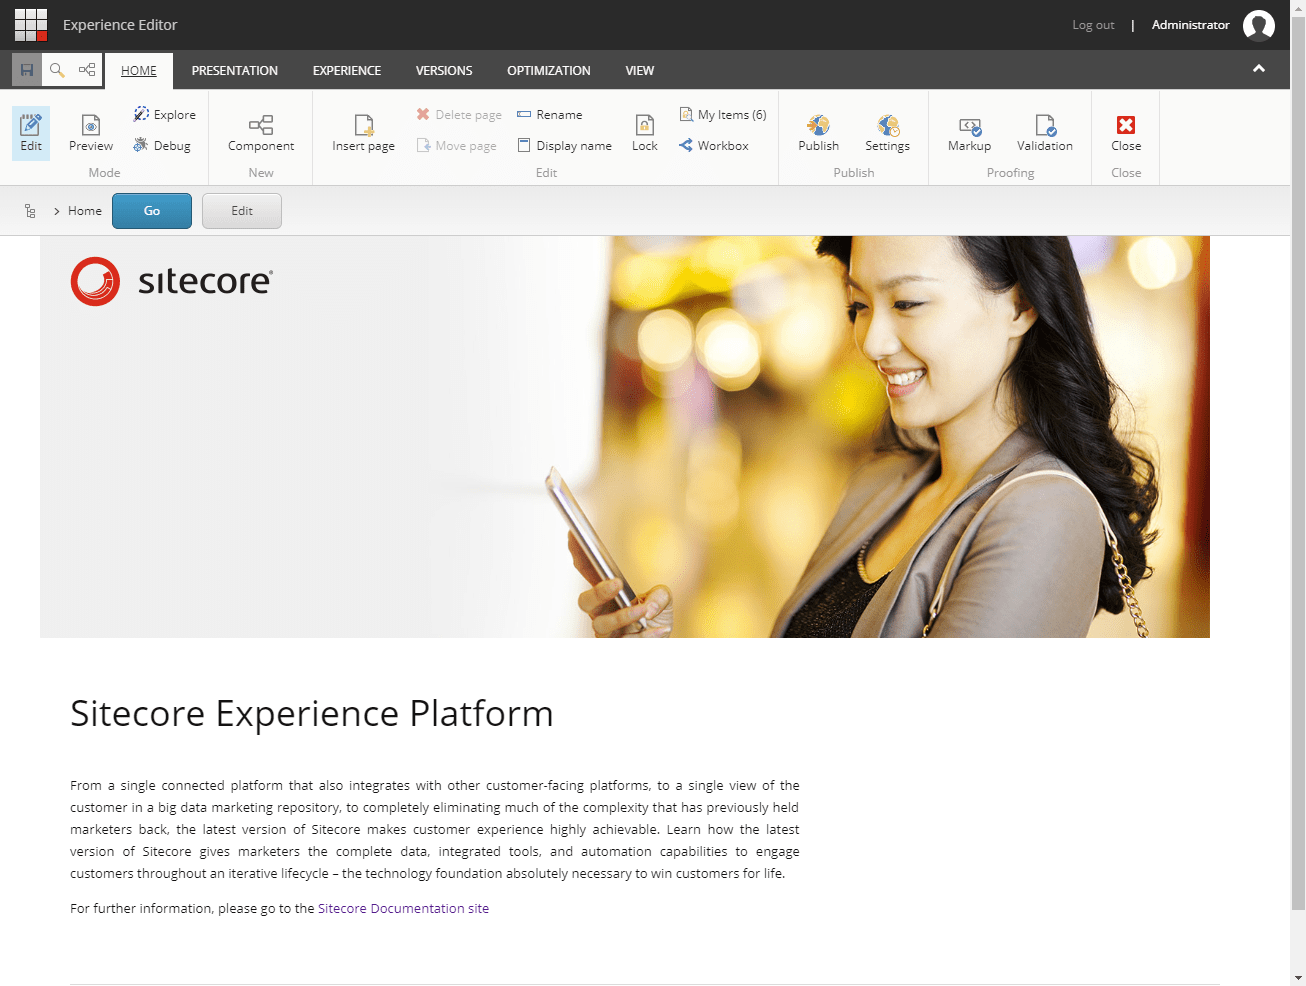The width and height of the screenshot is (1306, 986).
Task: Open the breadcrumb tree icon
Action: [x=30, y=211]
